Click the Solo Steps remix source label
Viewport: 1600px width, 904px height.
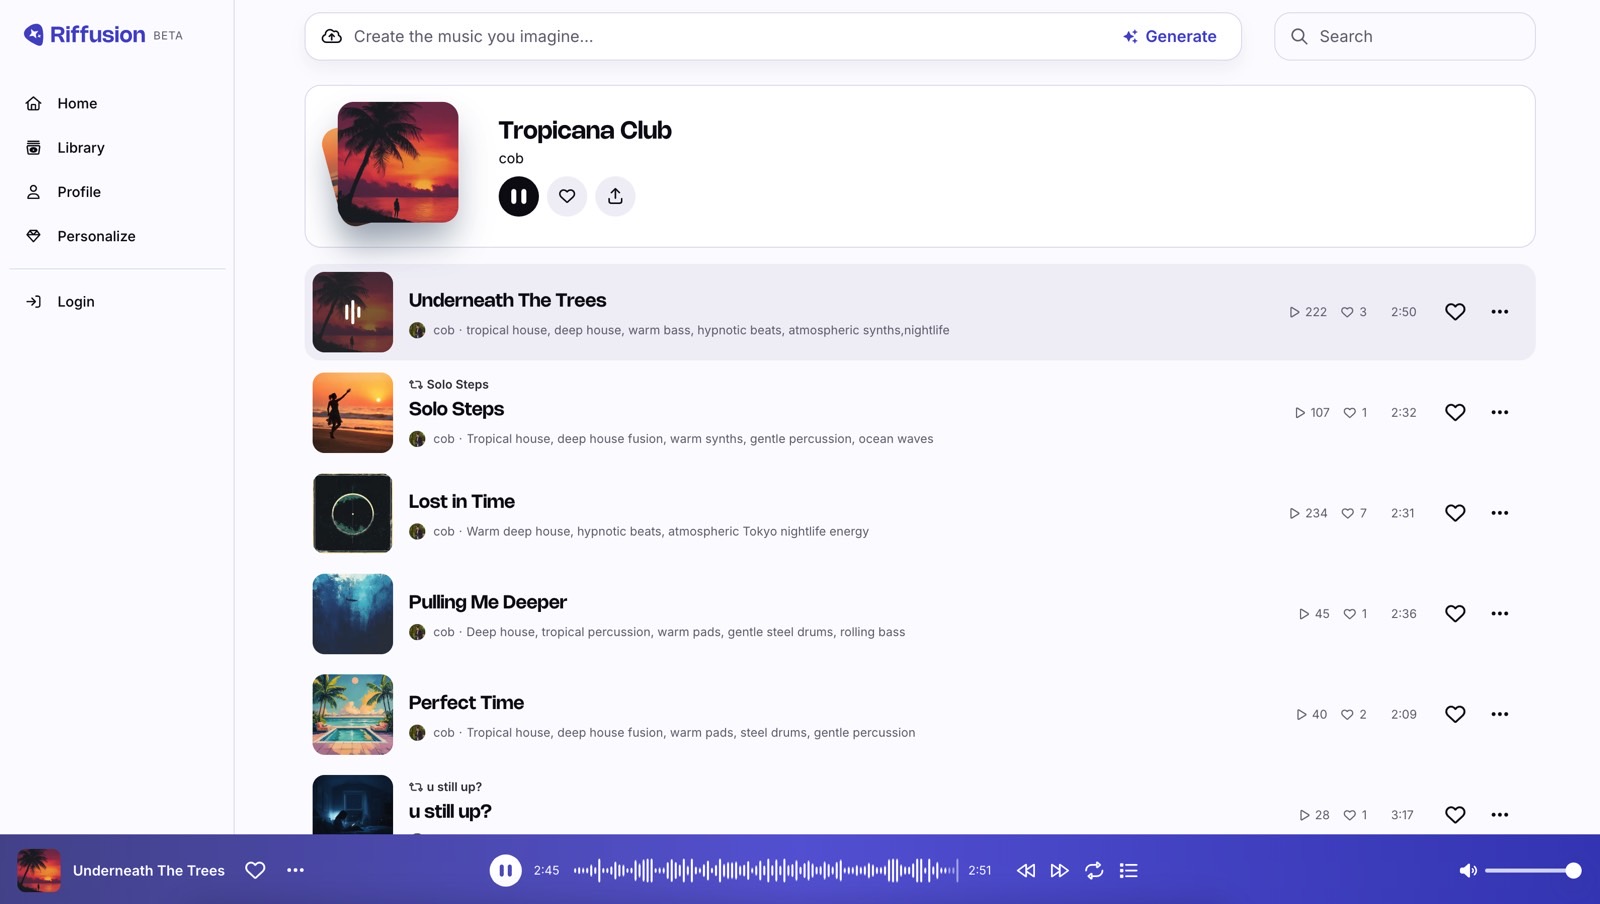[449, 384]
